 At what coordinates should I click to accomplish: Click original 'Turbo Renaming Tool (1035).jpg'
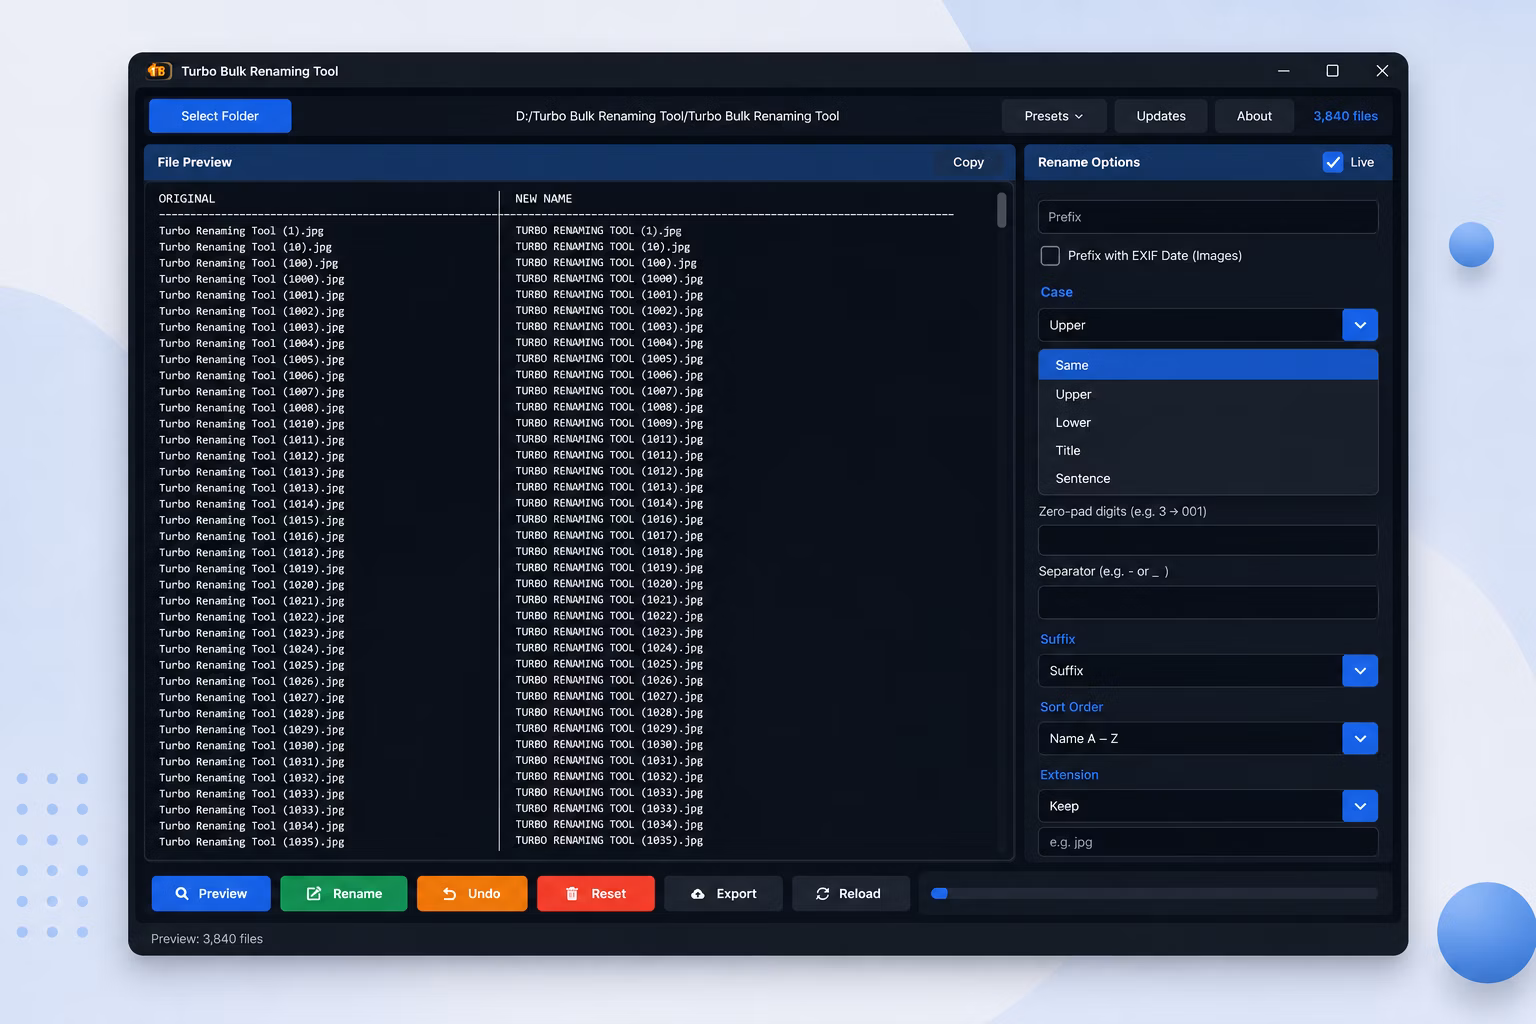coord(251,842)
